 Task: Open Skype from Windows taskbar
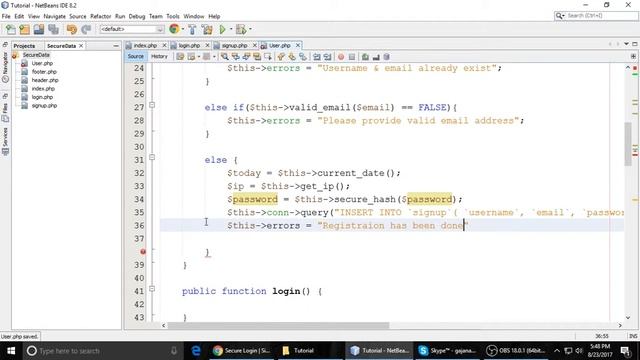(447, 351)
